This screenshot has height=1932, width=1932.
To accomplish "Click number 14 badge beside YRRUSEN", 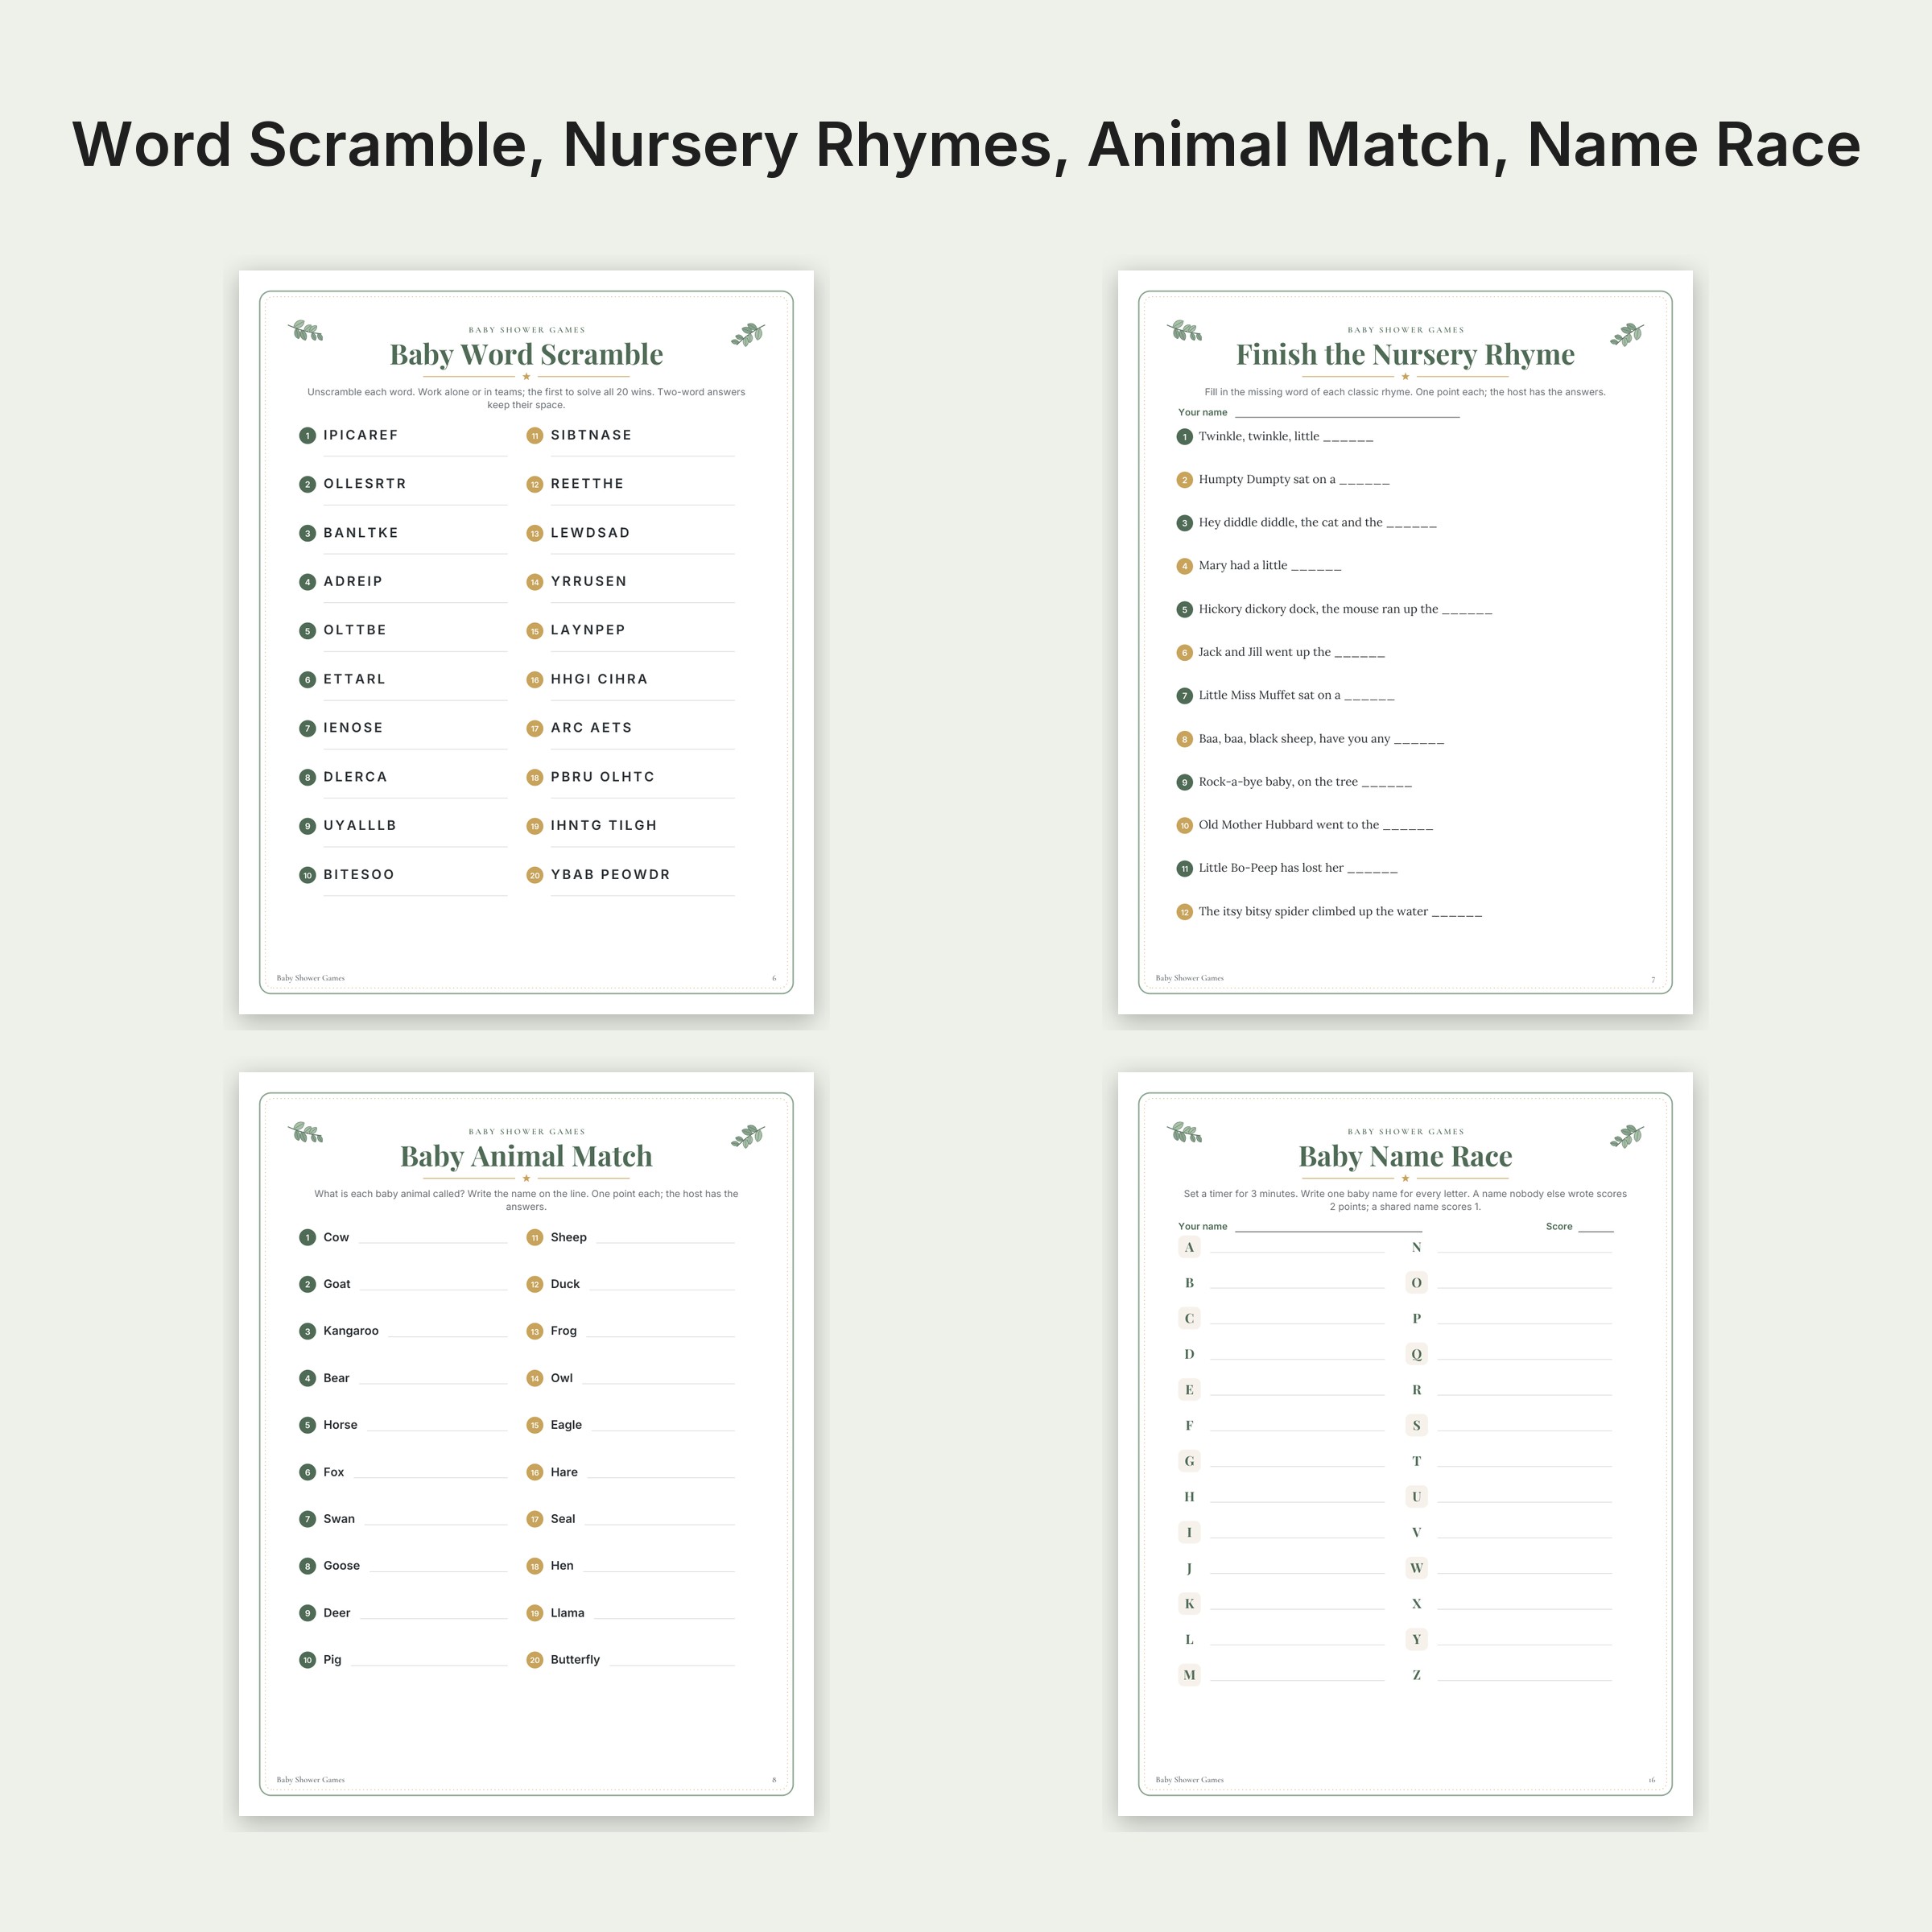I will coord(535,582).
